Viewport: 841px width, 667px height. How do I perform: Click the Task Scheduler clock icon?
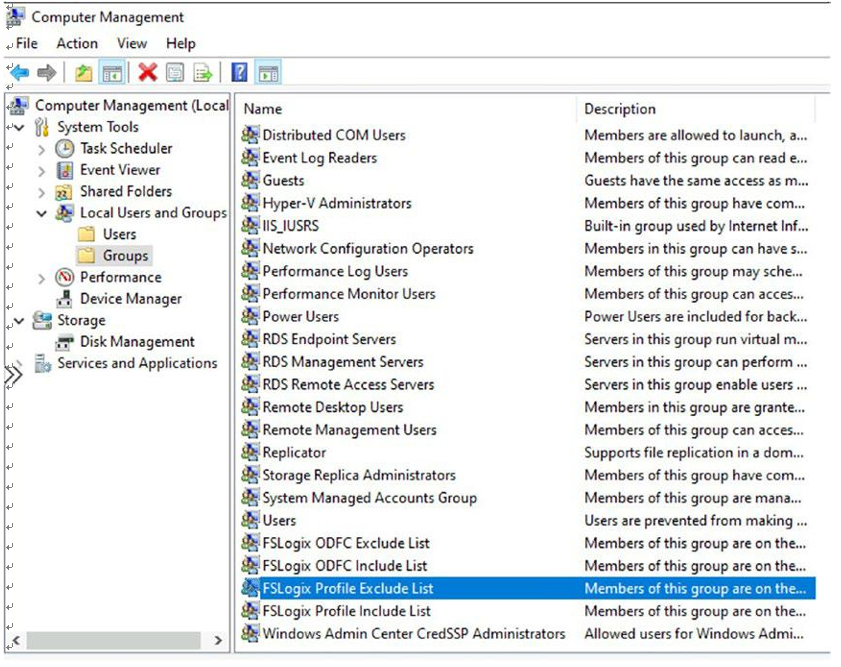click(65, 149)
